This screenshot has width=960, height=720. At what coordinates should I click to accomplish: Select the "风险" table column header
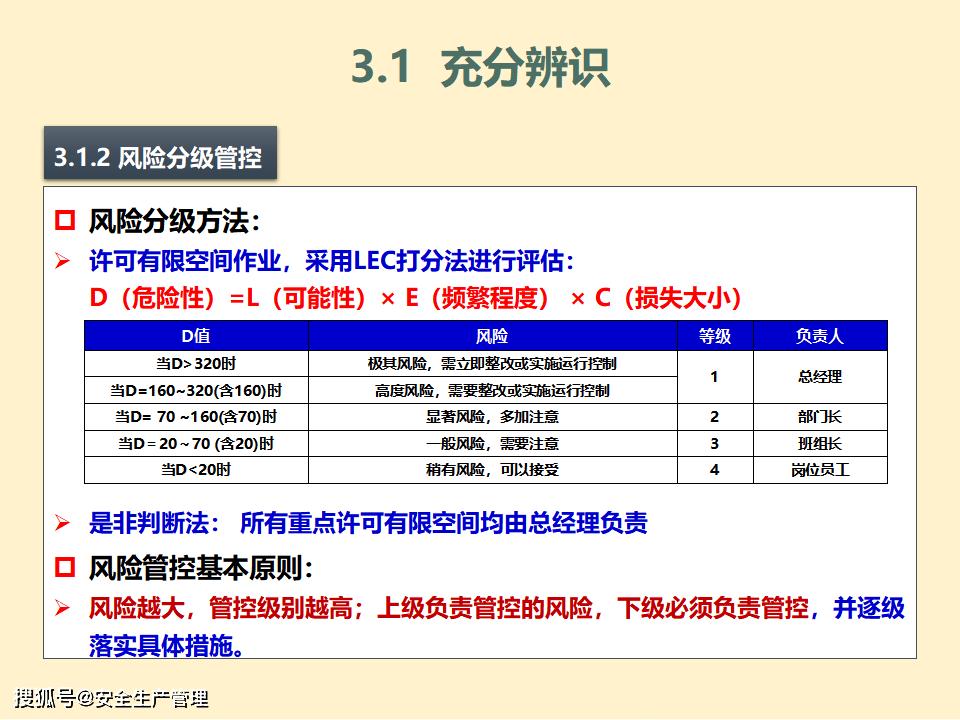click(493, 336)
